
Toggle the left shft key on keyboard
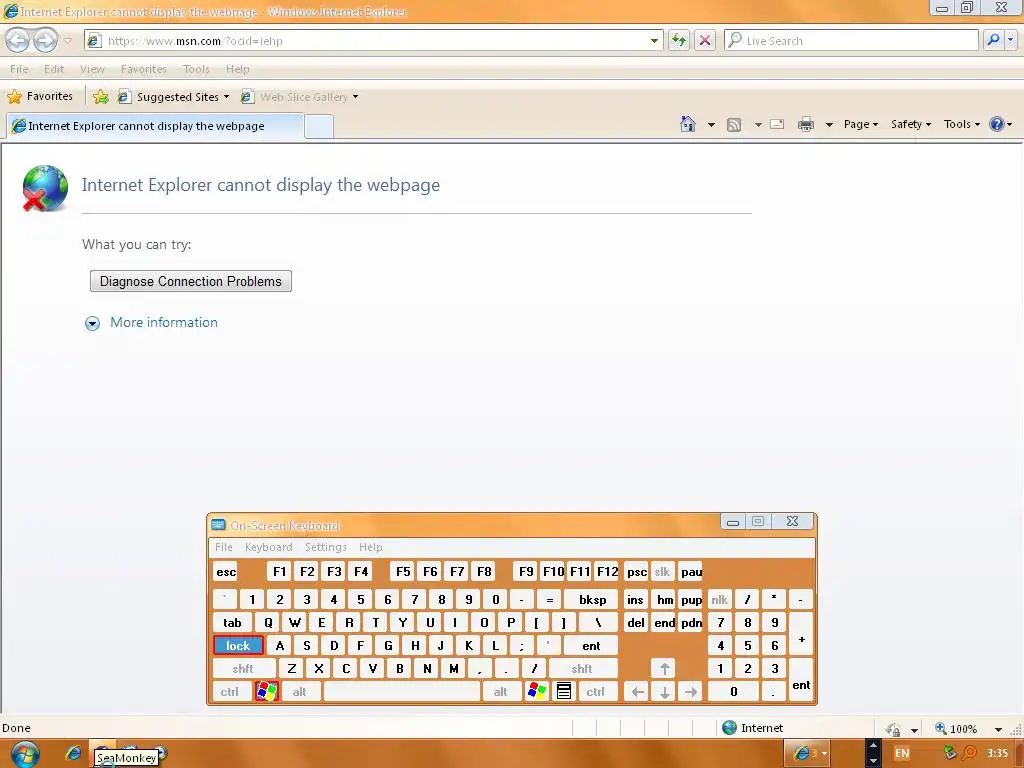coord(243,669)
